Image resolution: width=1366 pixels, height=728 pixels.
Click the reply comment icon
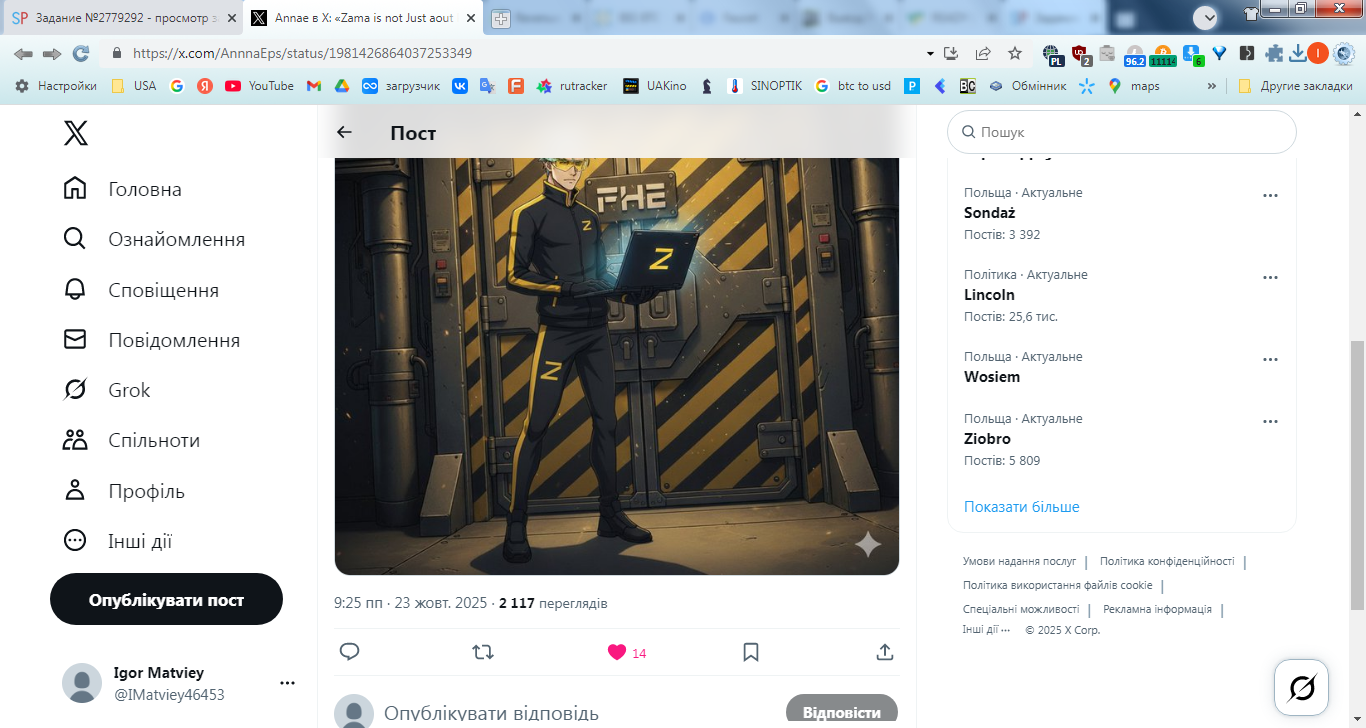pyautogui.click(x=350, y=652)
